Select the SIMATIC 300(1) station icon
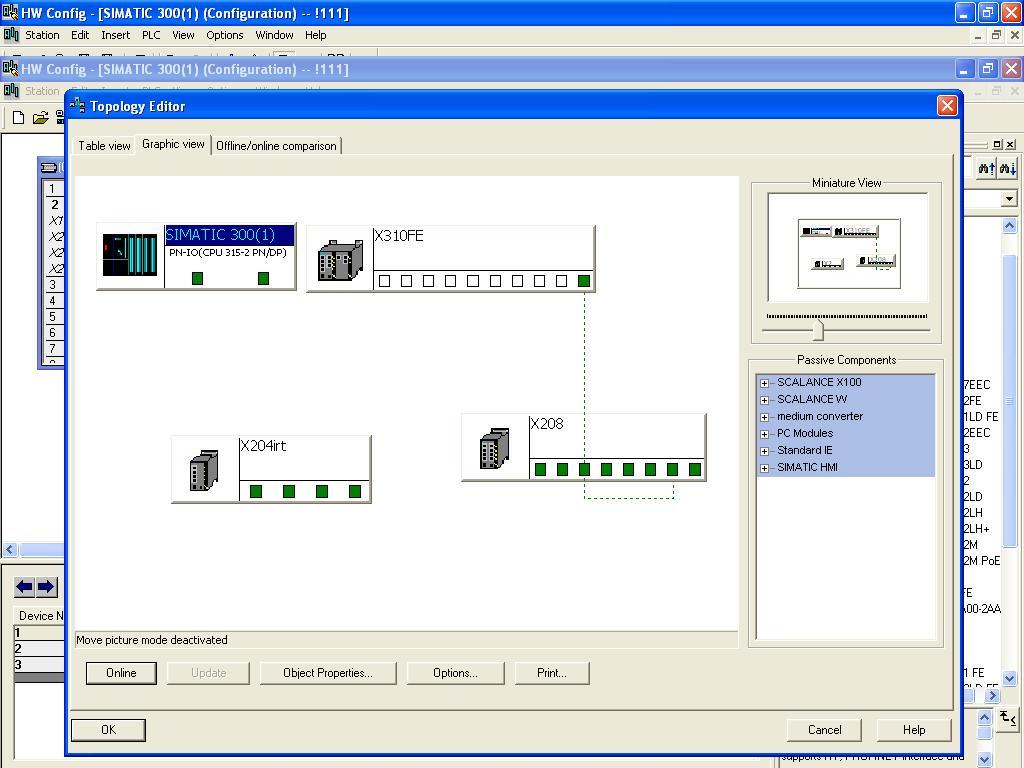This screenshot has width=1024, height=768. (x=130, y=255)
